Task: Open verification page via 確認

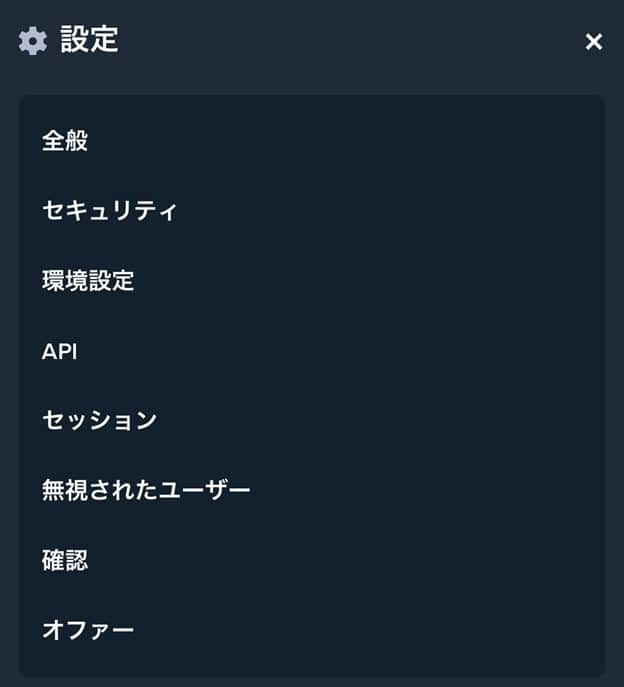Action: click(65, 560)
